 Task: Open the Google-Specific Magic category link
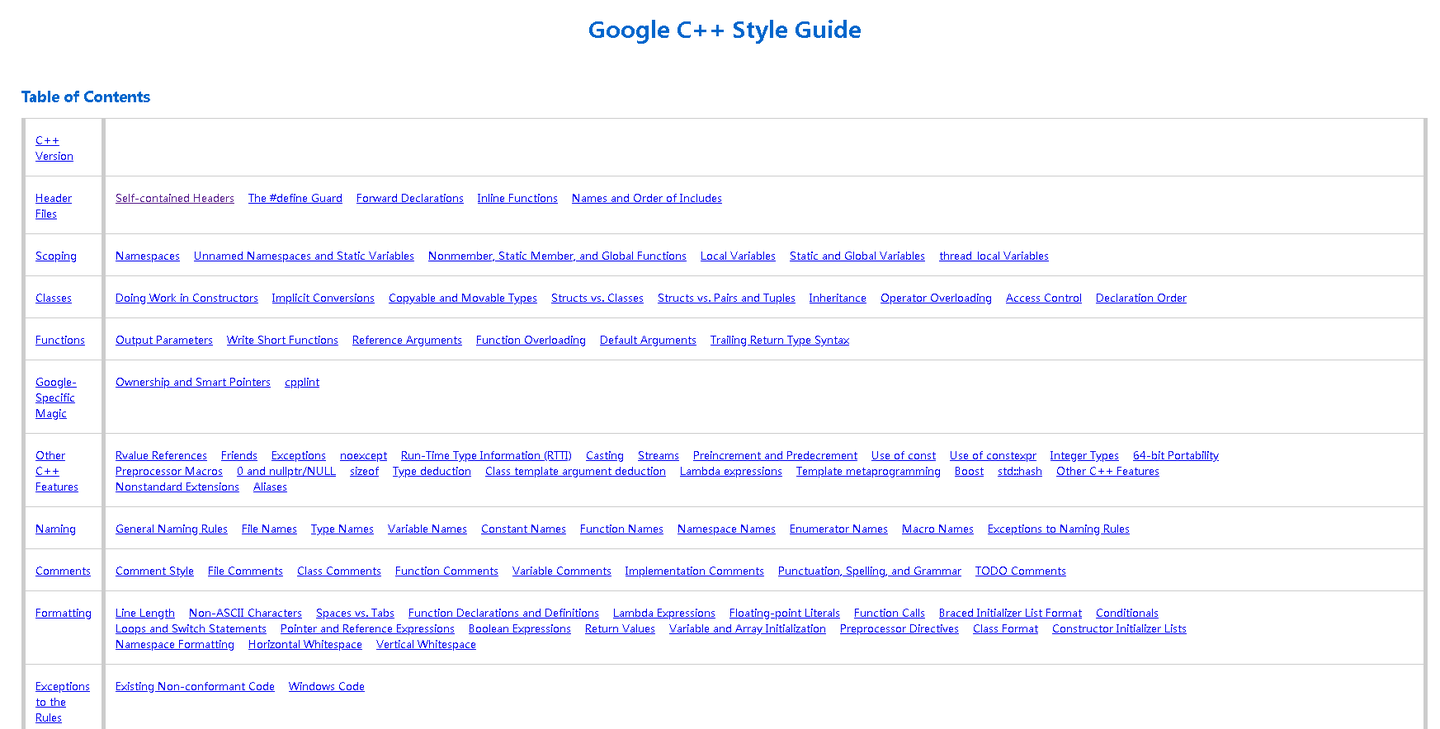click(x=56, y=398)
